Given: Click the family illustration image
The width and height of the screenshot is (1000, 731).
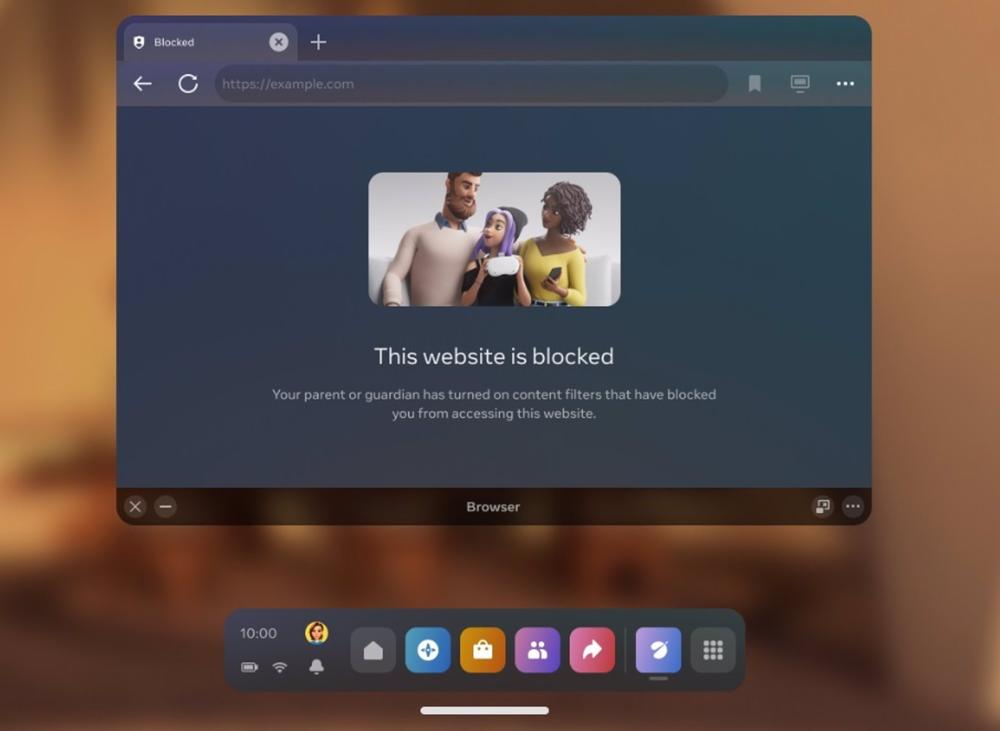Looking at the screenshot, I should tap(494, 239).
